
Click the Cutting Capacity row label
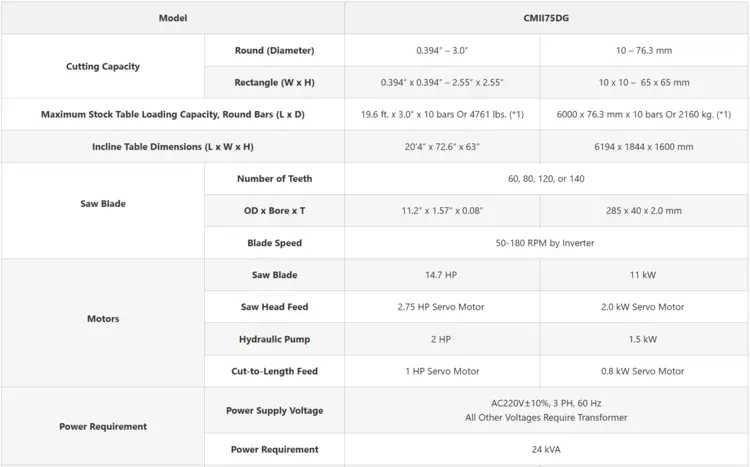pos(102,67)
